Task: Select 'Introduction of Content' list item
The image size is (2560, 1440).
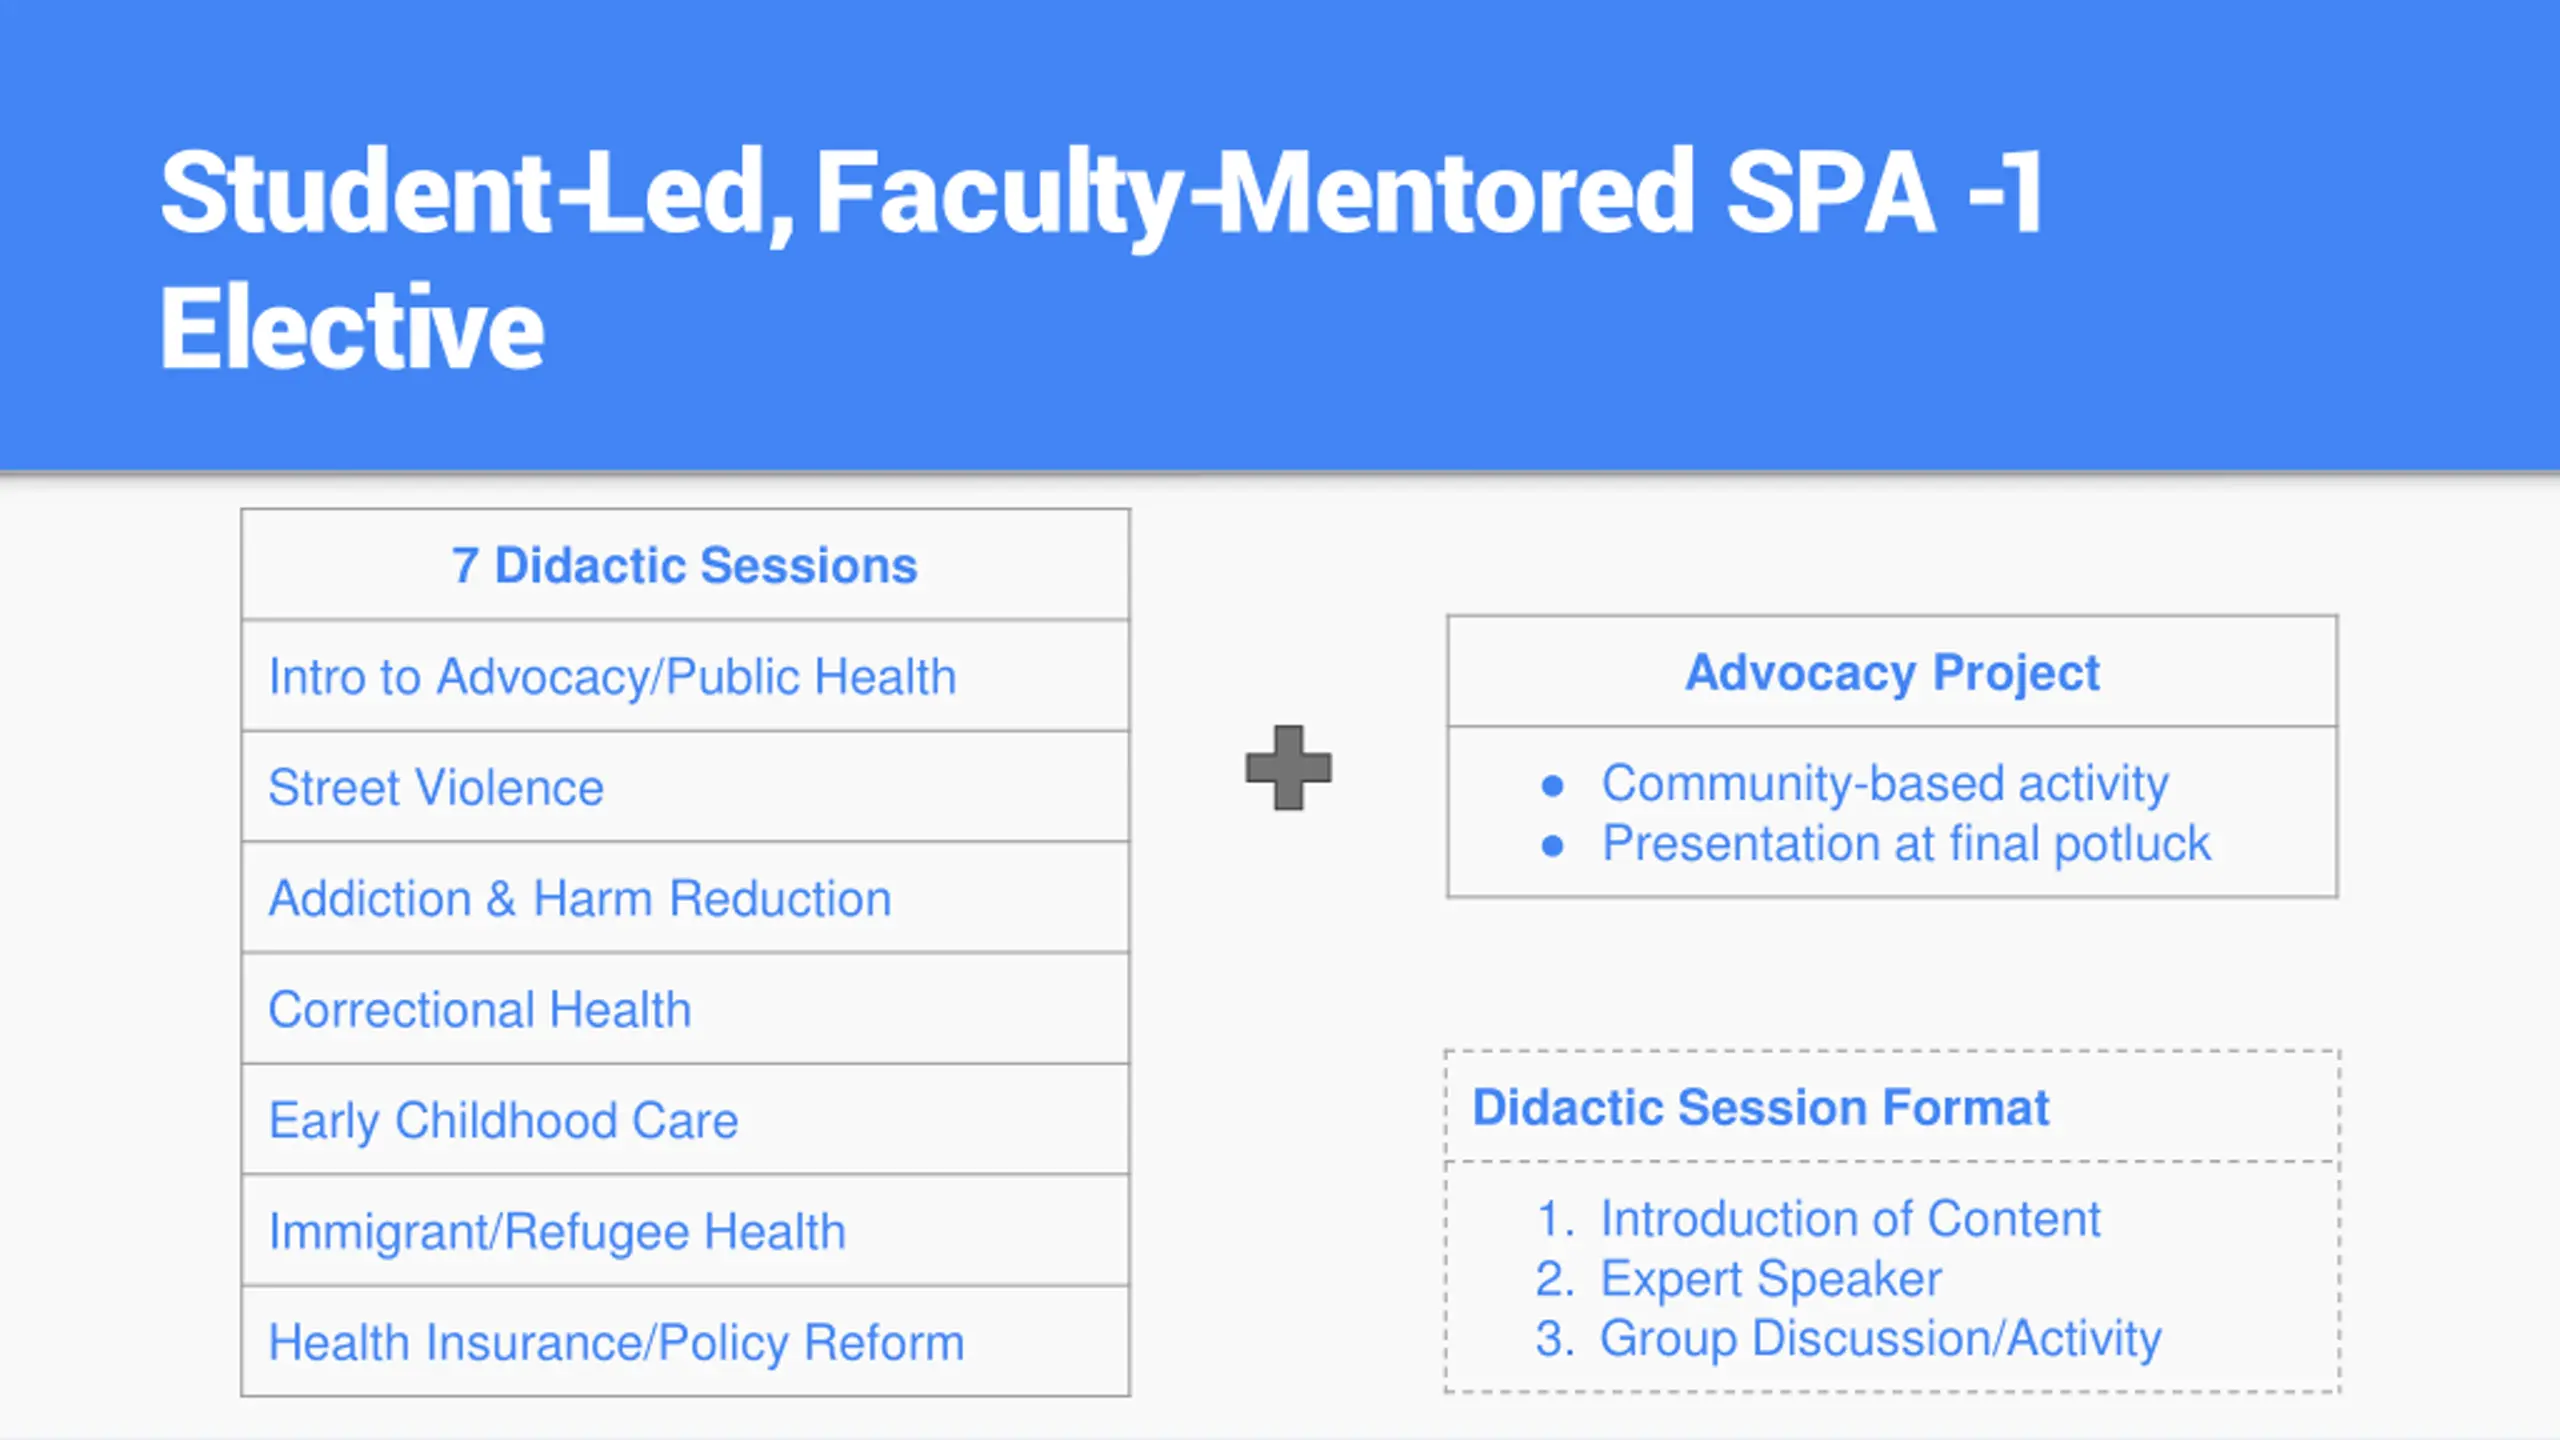Action: [x=1850, y=1218]
